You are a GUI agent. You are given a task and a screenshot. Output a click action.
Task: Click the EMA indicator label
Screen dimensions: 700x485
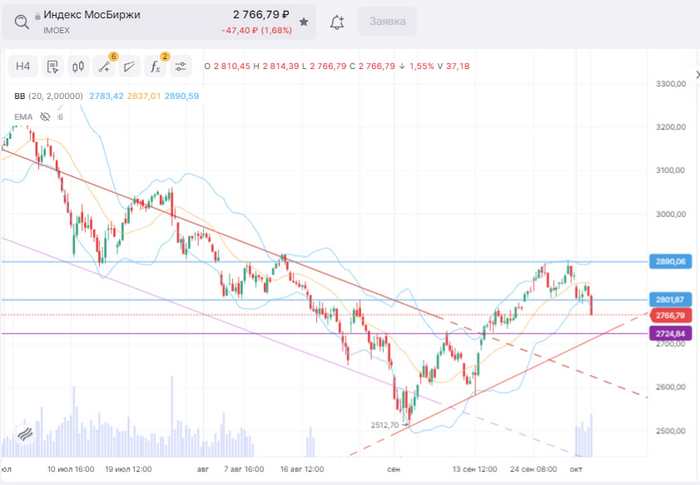click(23, 117)
